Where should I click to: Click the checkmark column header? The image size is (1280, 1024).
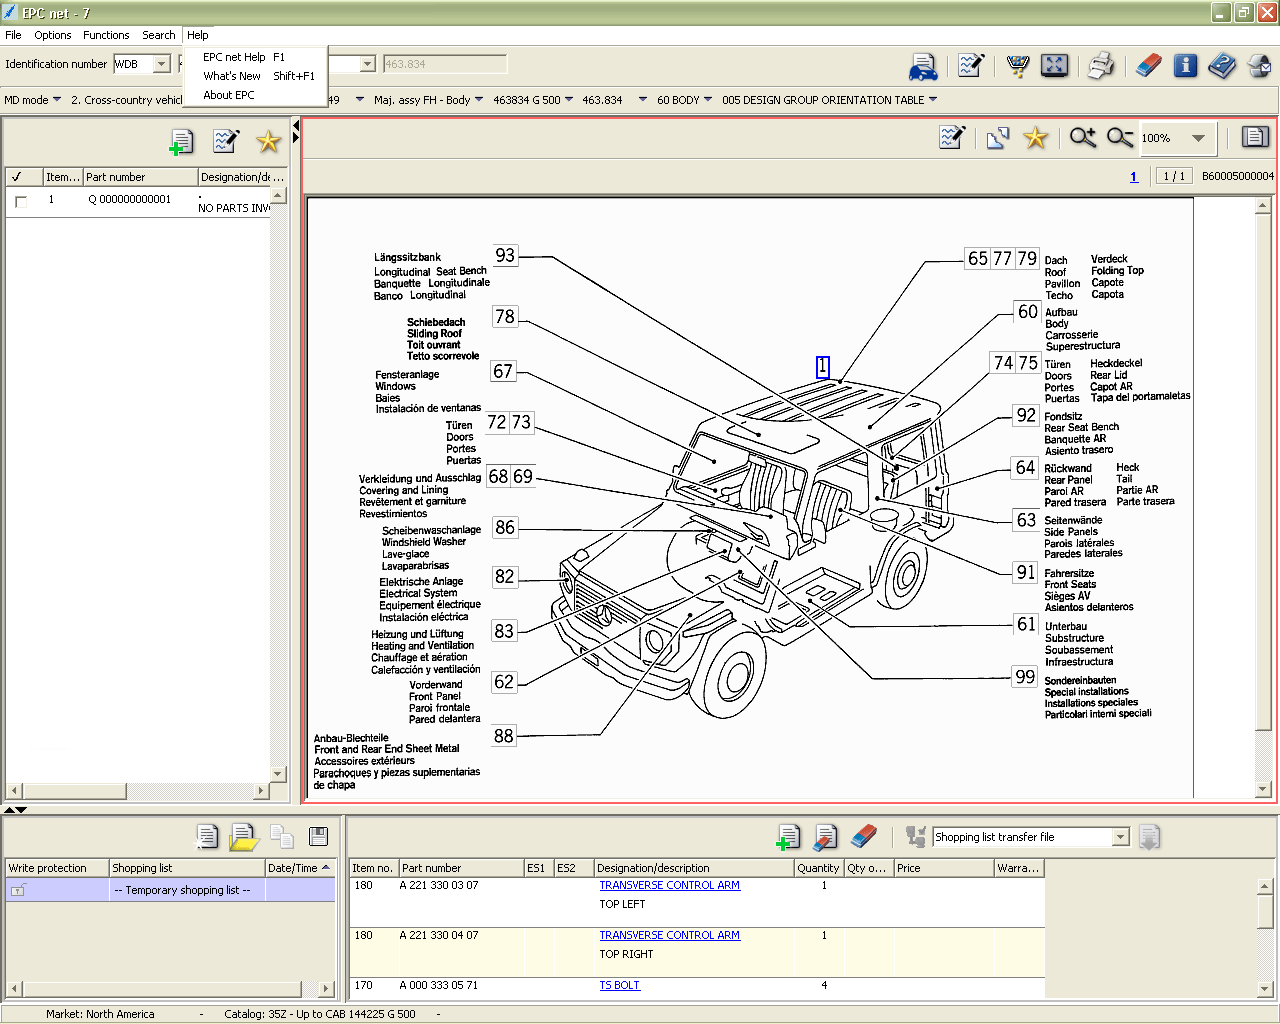point(22,177)
